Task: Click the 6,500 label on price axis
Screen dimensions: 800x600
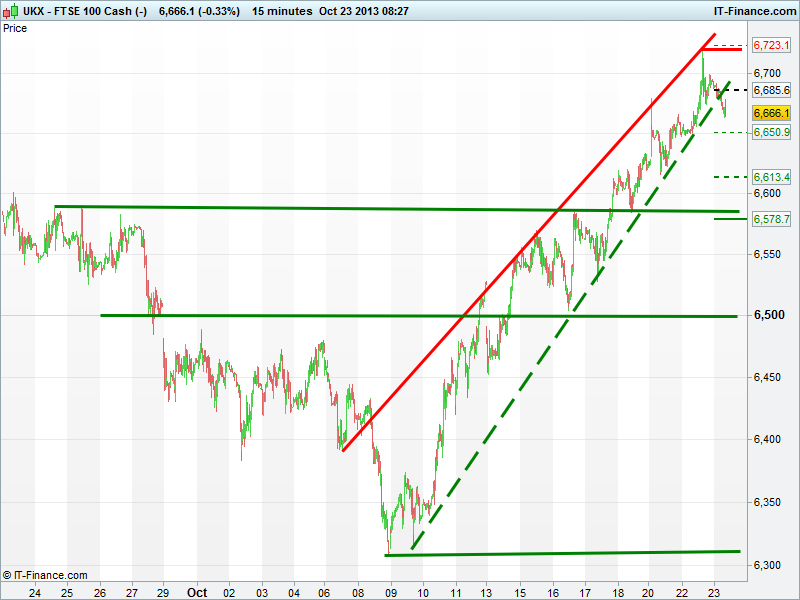Action: click(768, 316)
